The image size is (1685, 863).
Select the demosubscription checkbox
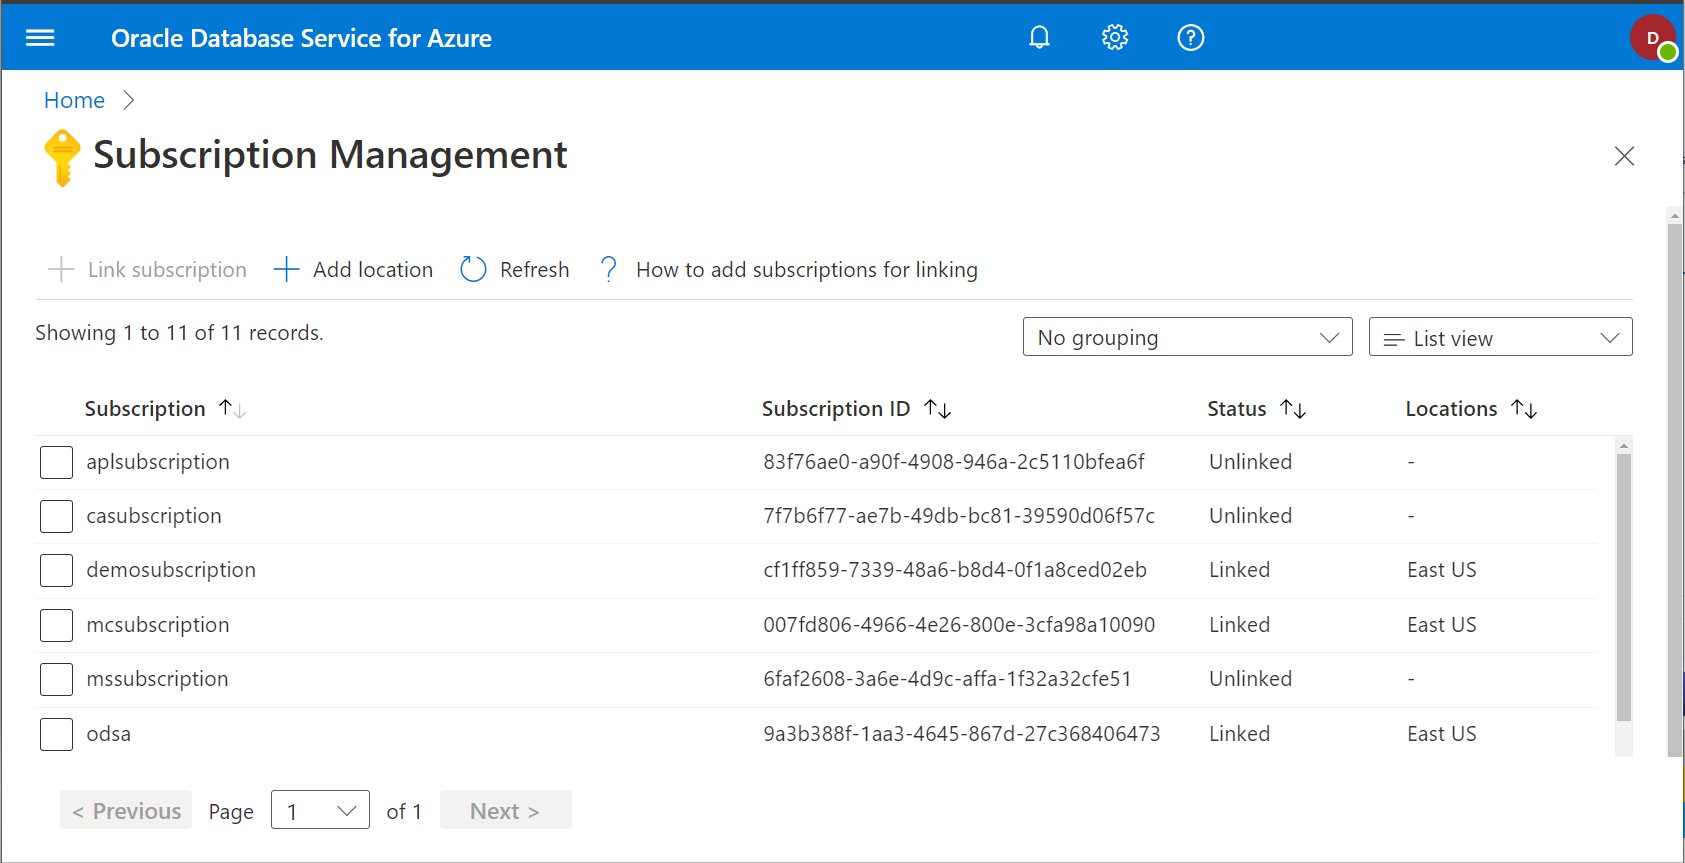tap(56, 570)
